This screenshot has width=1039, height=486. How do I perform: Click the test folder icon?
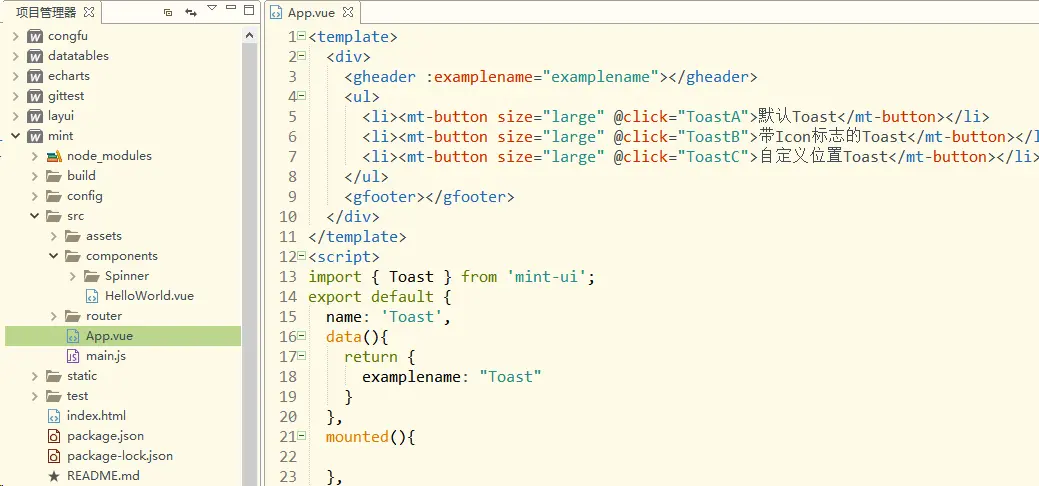pos(54,395)
